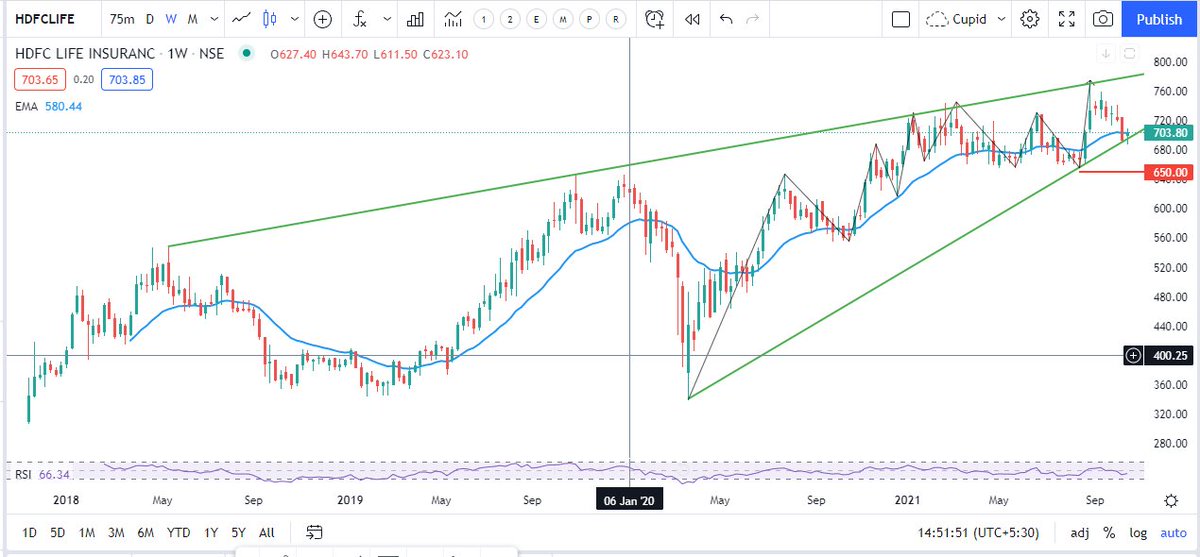The width and height of the screenshot is (1200, 557).
Task: Click the 400.25 crosshair price label
Action: (x=1169, y=355)
